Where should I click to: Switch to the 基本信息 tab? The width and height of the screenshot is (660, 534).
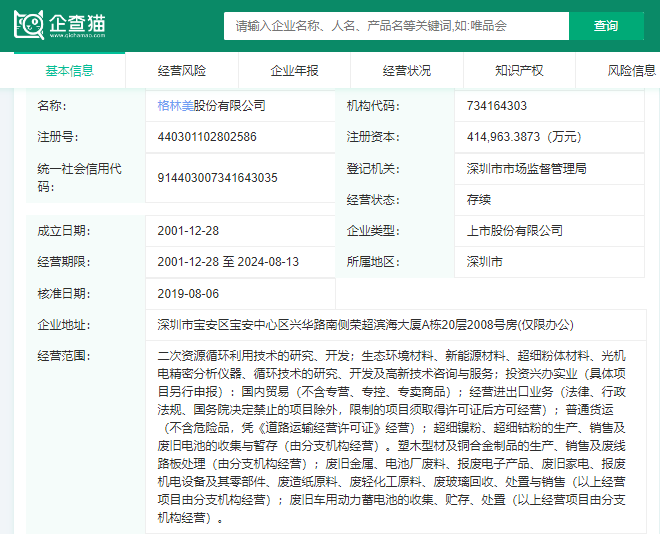[69, 71]
